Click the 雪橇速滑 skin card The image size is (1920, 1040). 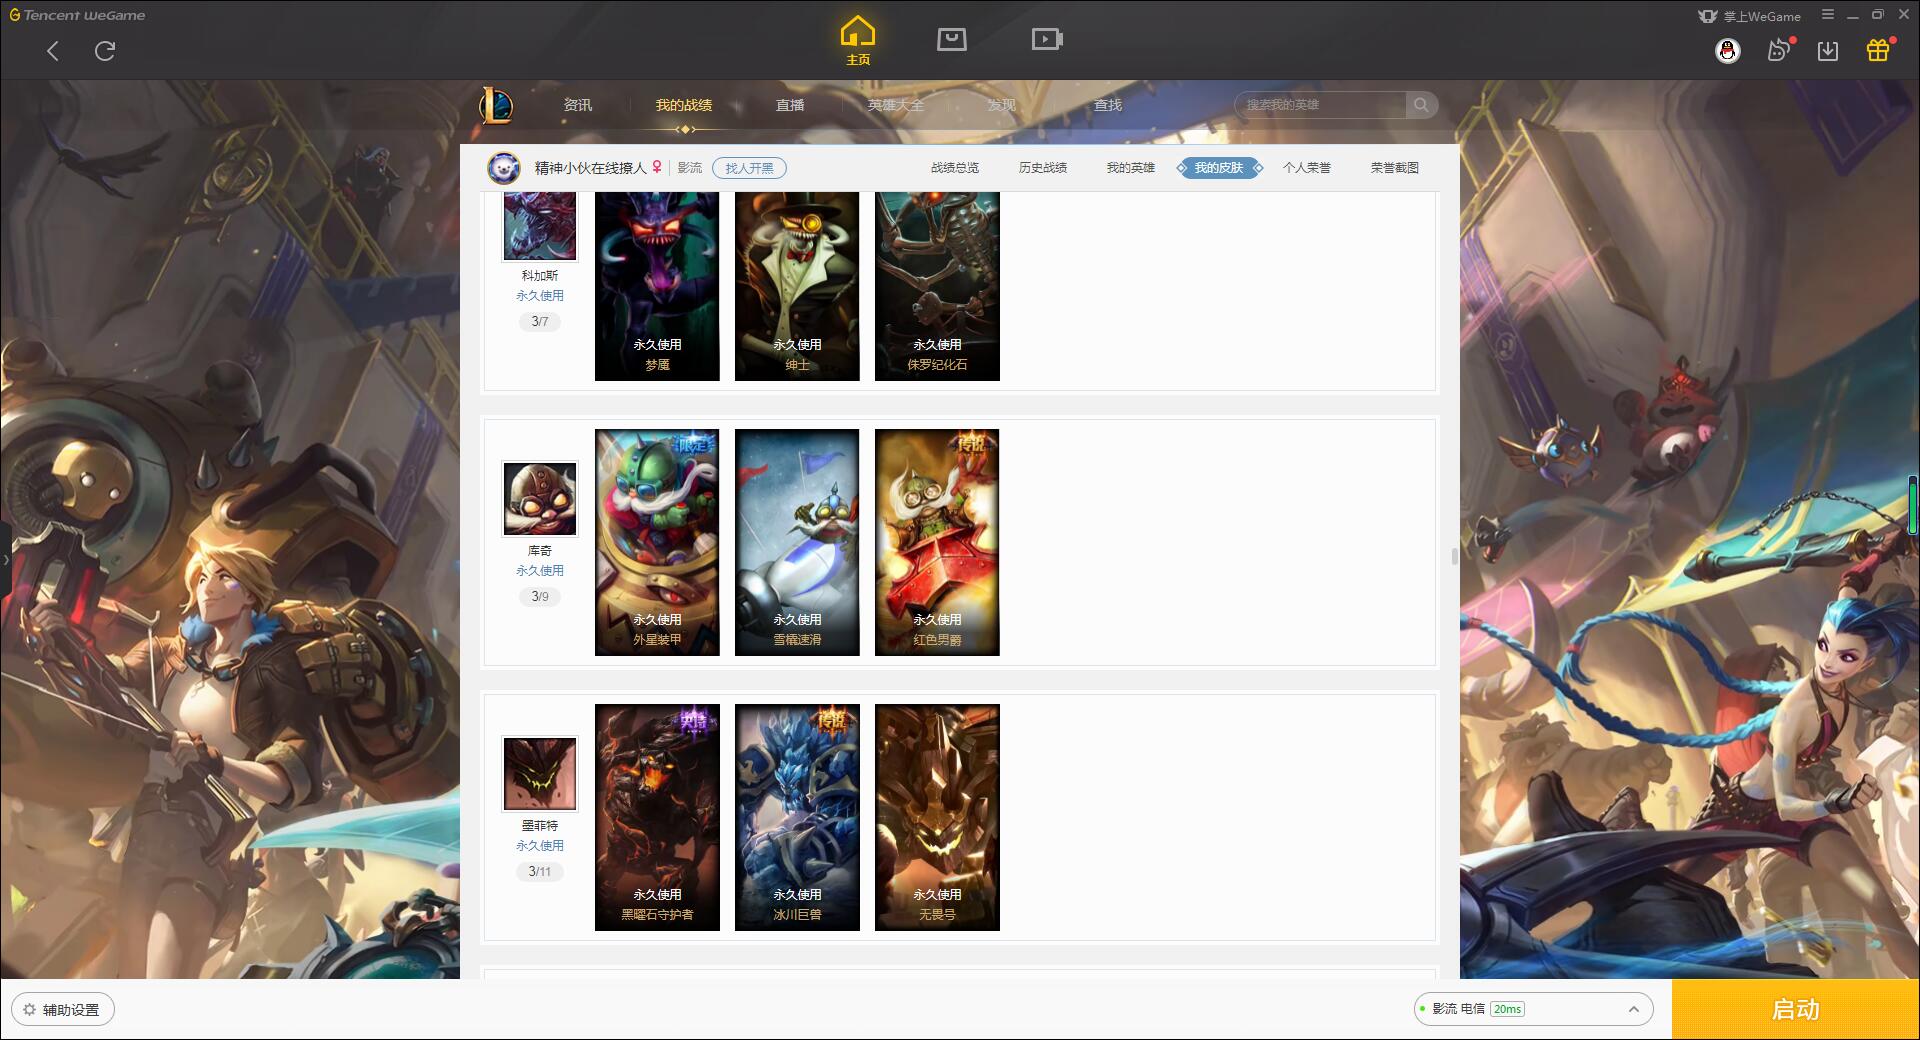point(797,543)
